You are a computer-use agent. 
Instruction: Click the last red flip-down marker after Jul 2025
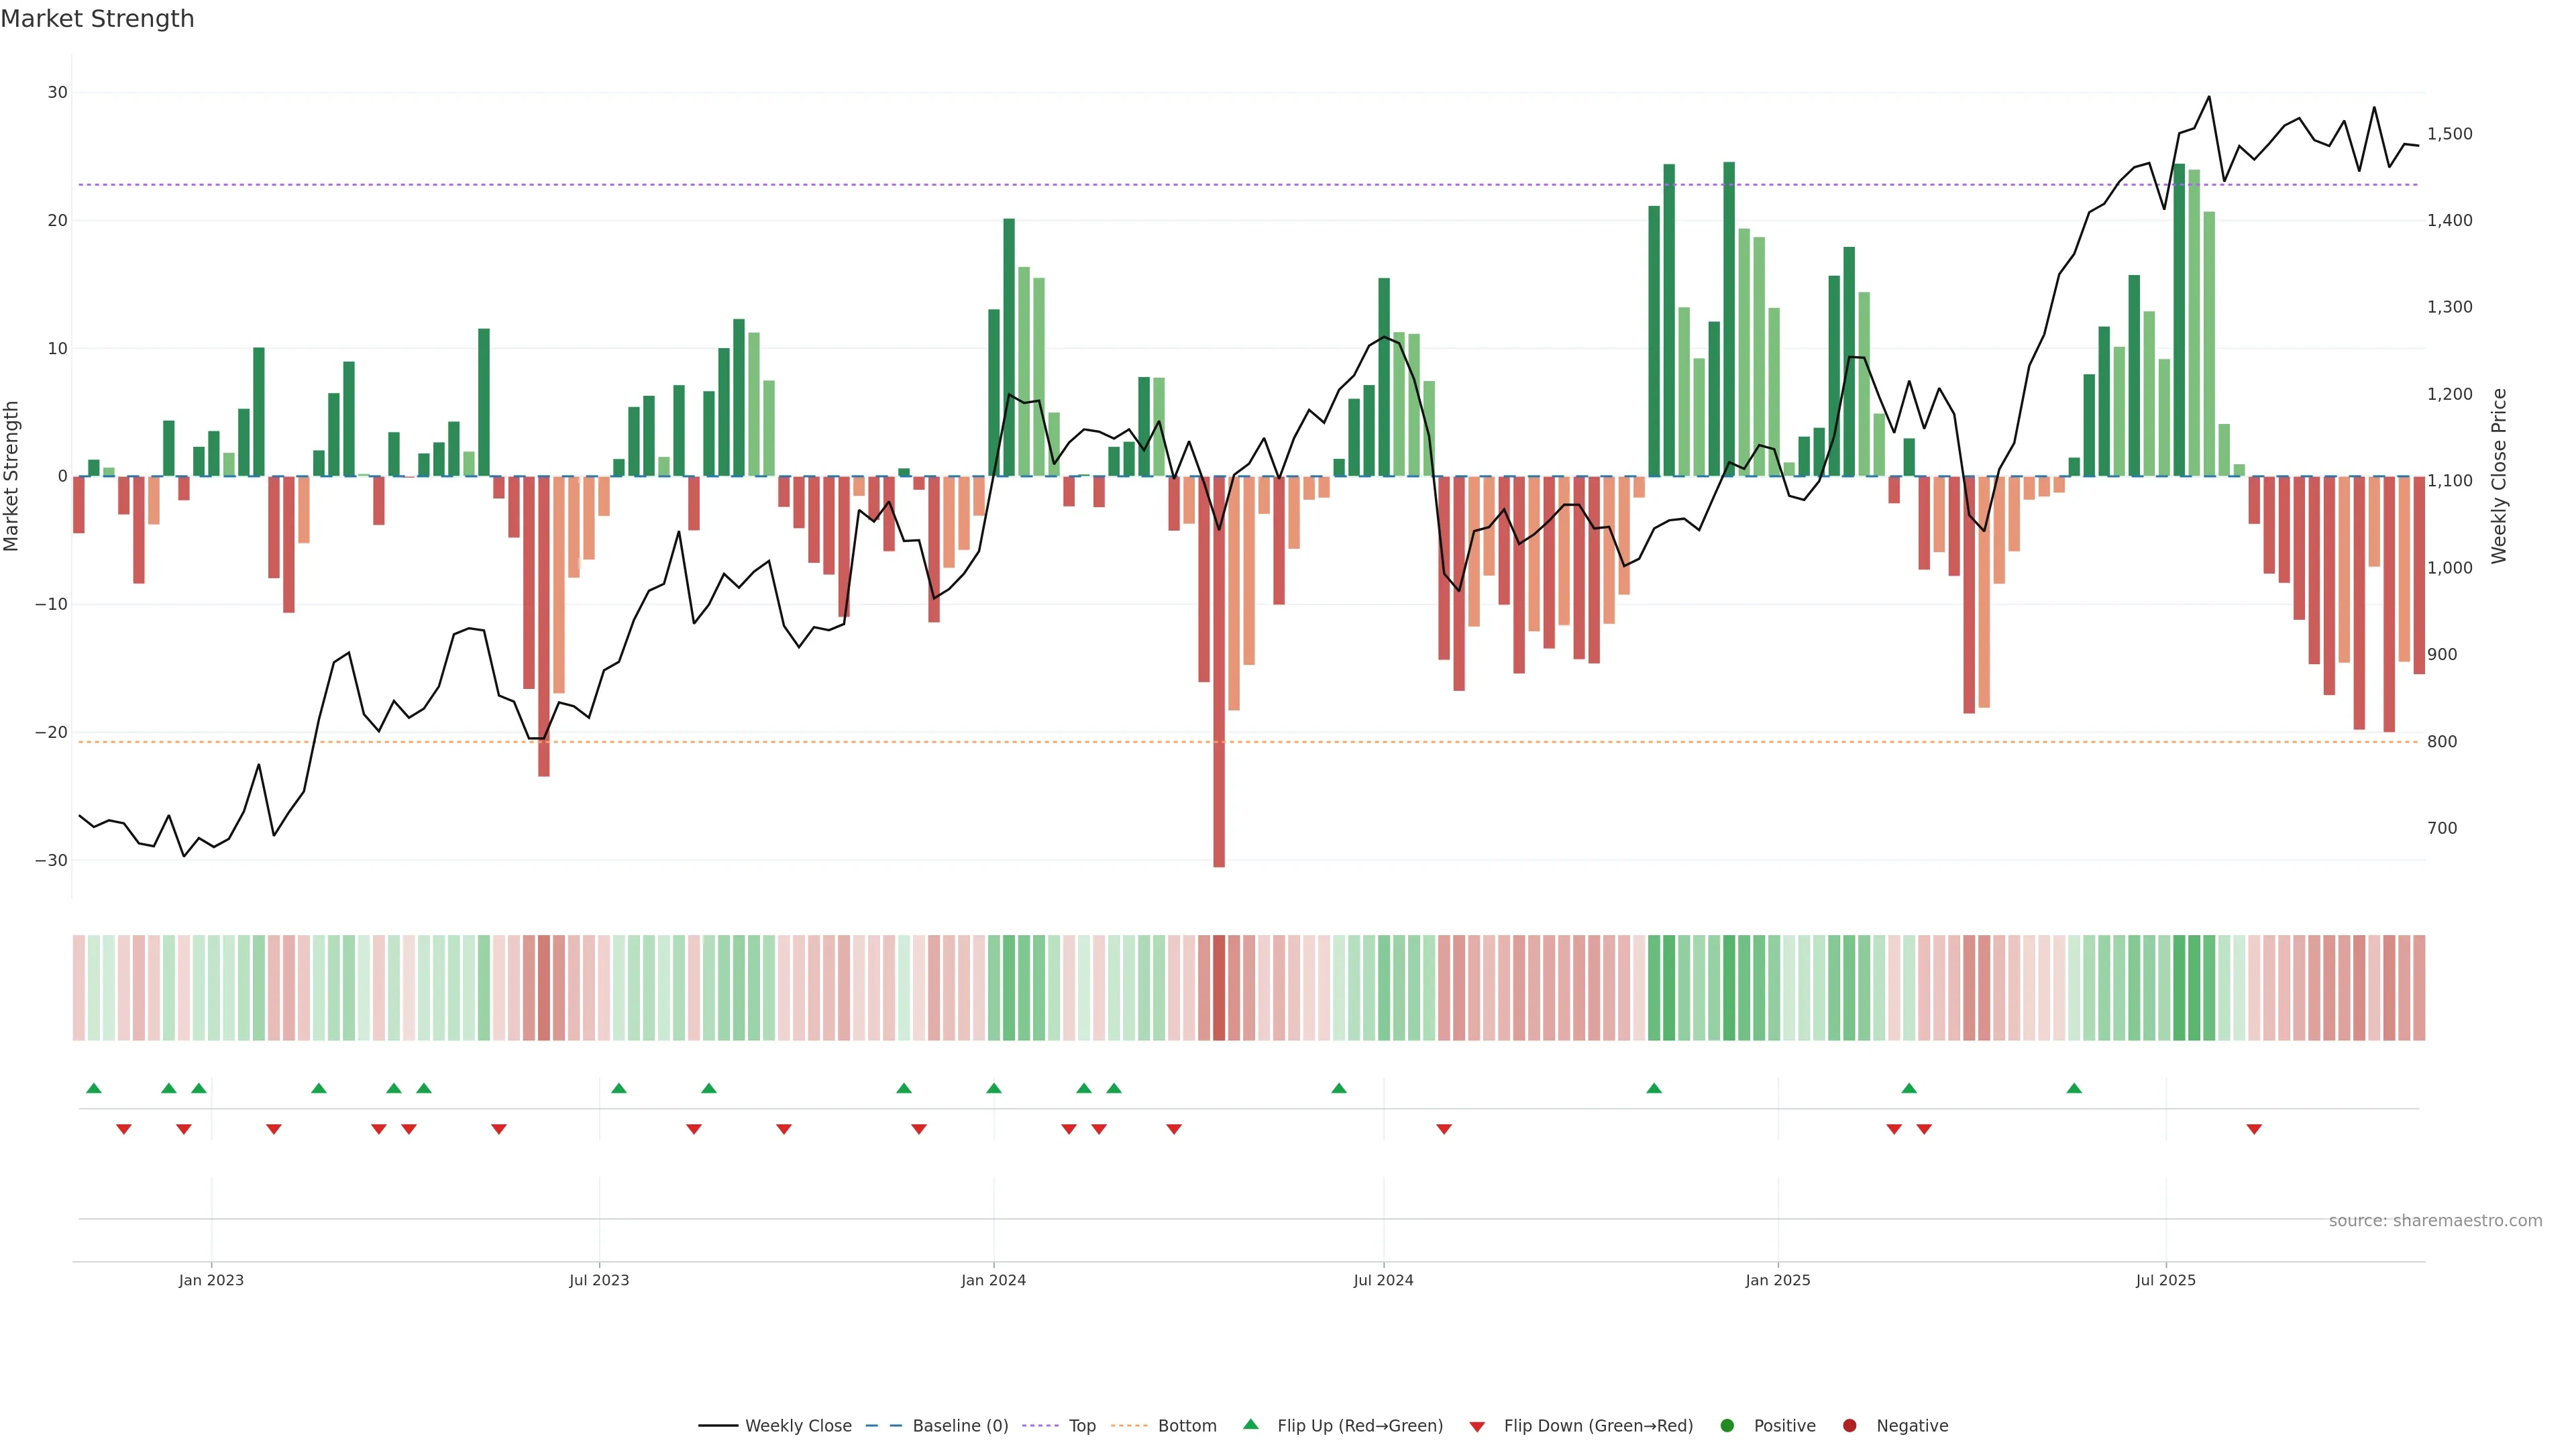click(x=2254, y=1129)
